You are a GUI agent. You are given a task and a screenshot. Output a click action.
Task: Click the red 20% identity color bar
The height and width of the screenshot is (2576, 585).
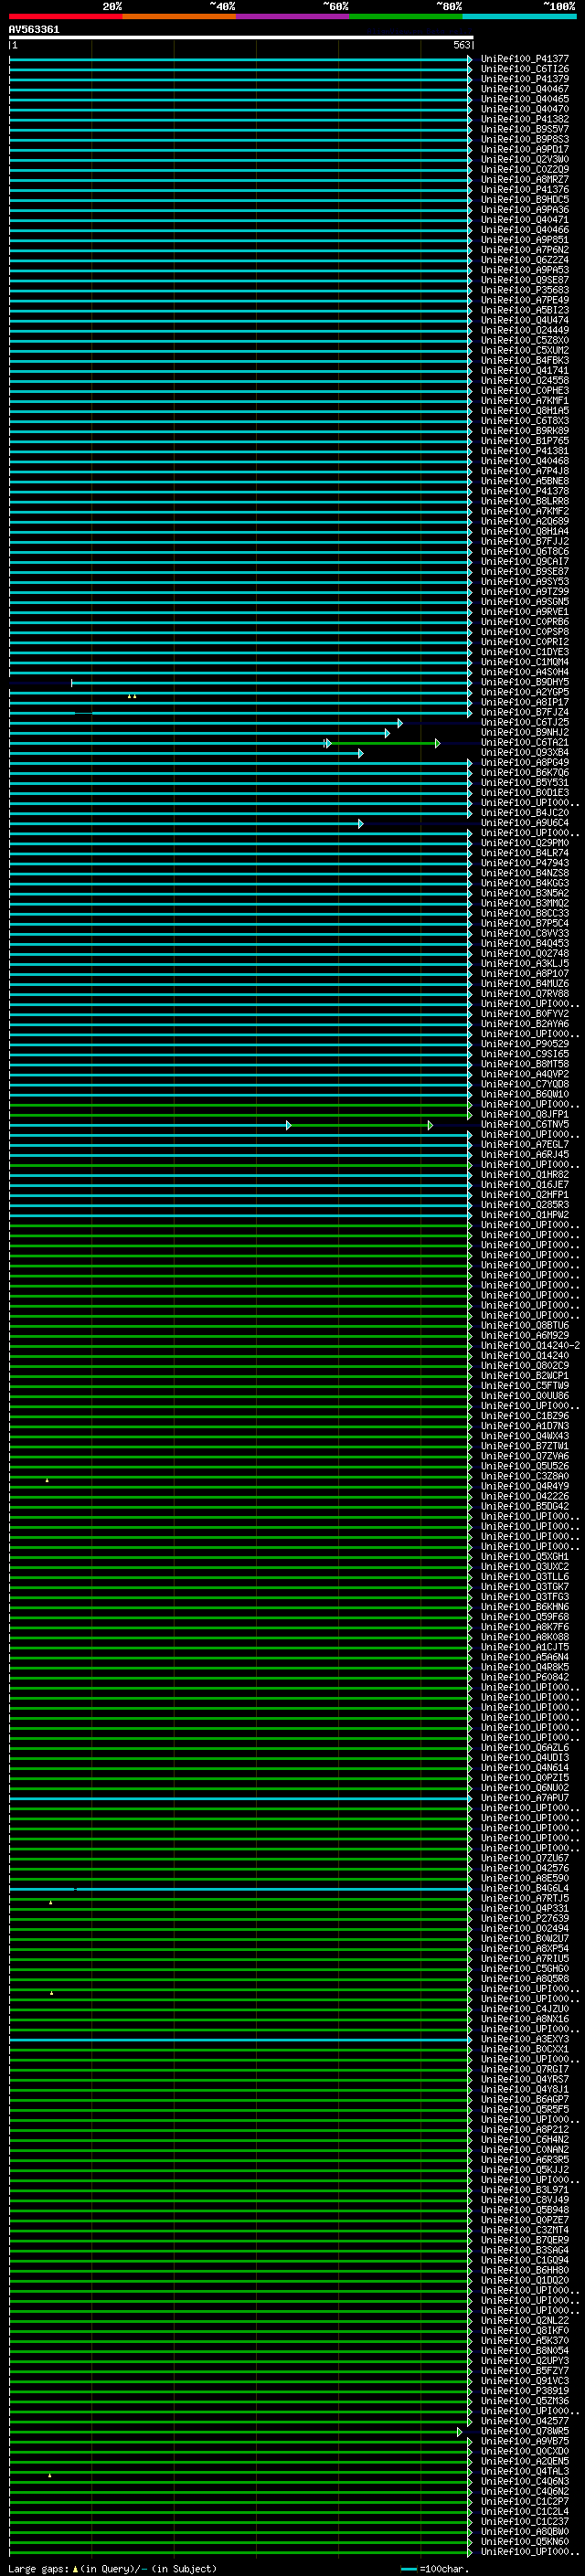[x=65, y=16]
